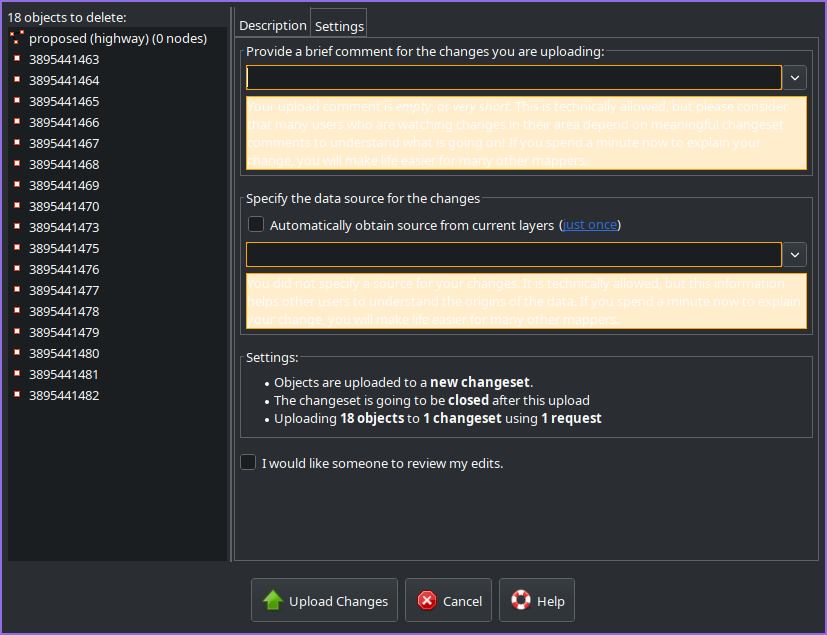Check 'I would like someone to review my edits'
Viewport: 827px width, 635px height.
pos(248,463)
